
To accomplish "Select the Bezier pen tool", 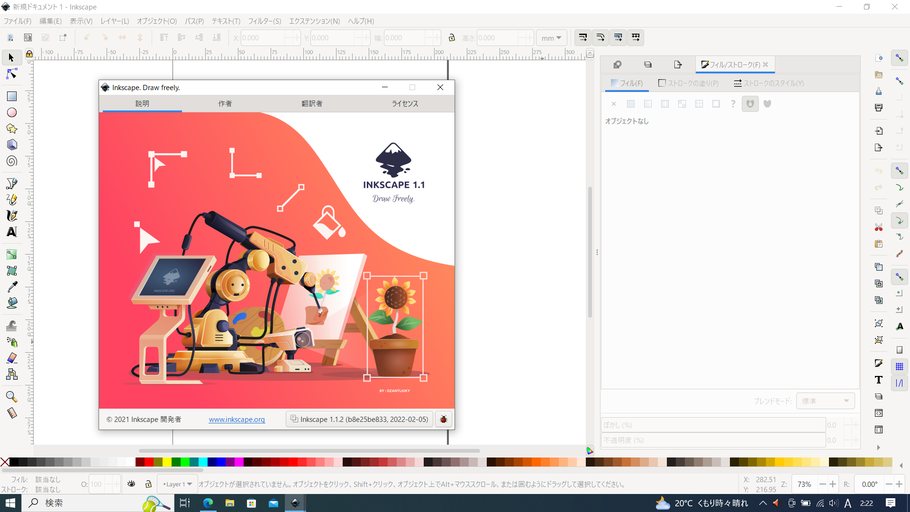I will coord(11,183).
